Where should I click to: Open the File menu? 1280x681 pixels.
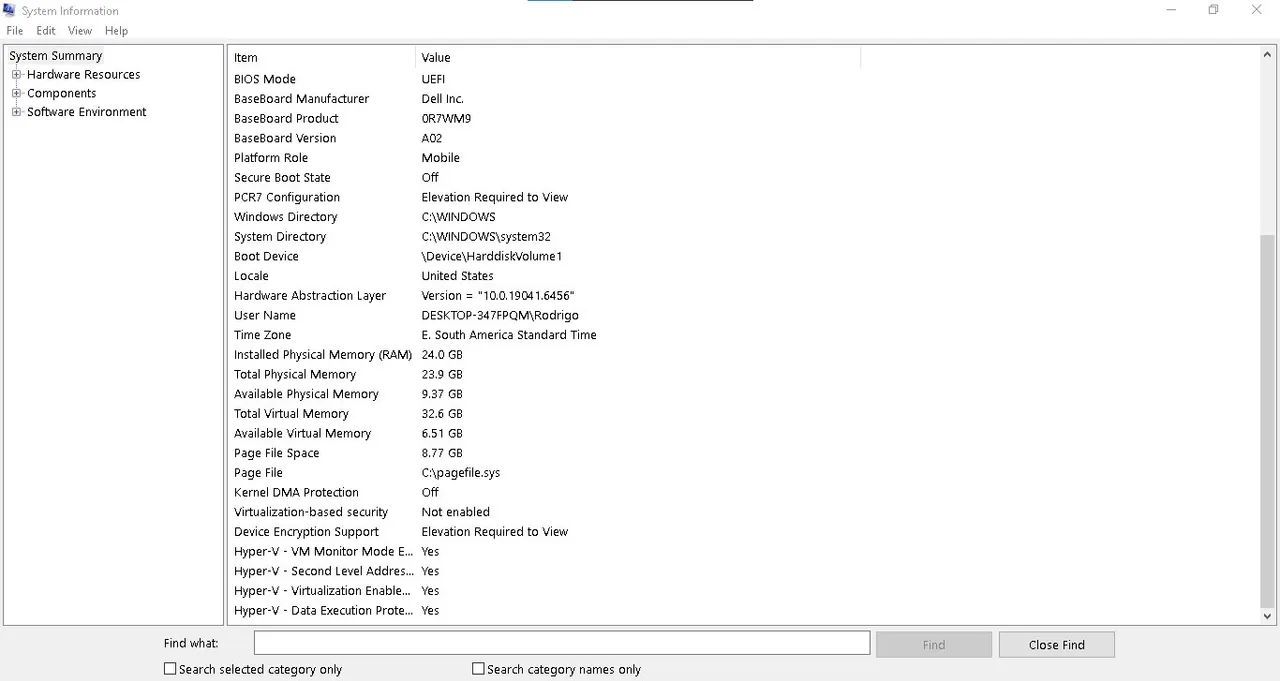click(14, 31)
